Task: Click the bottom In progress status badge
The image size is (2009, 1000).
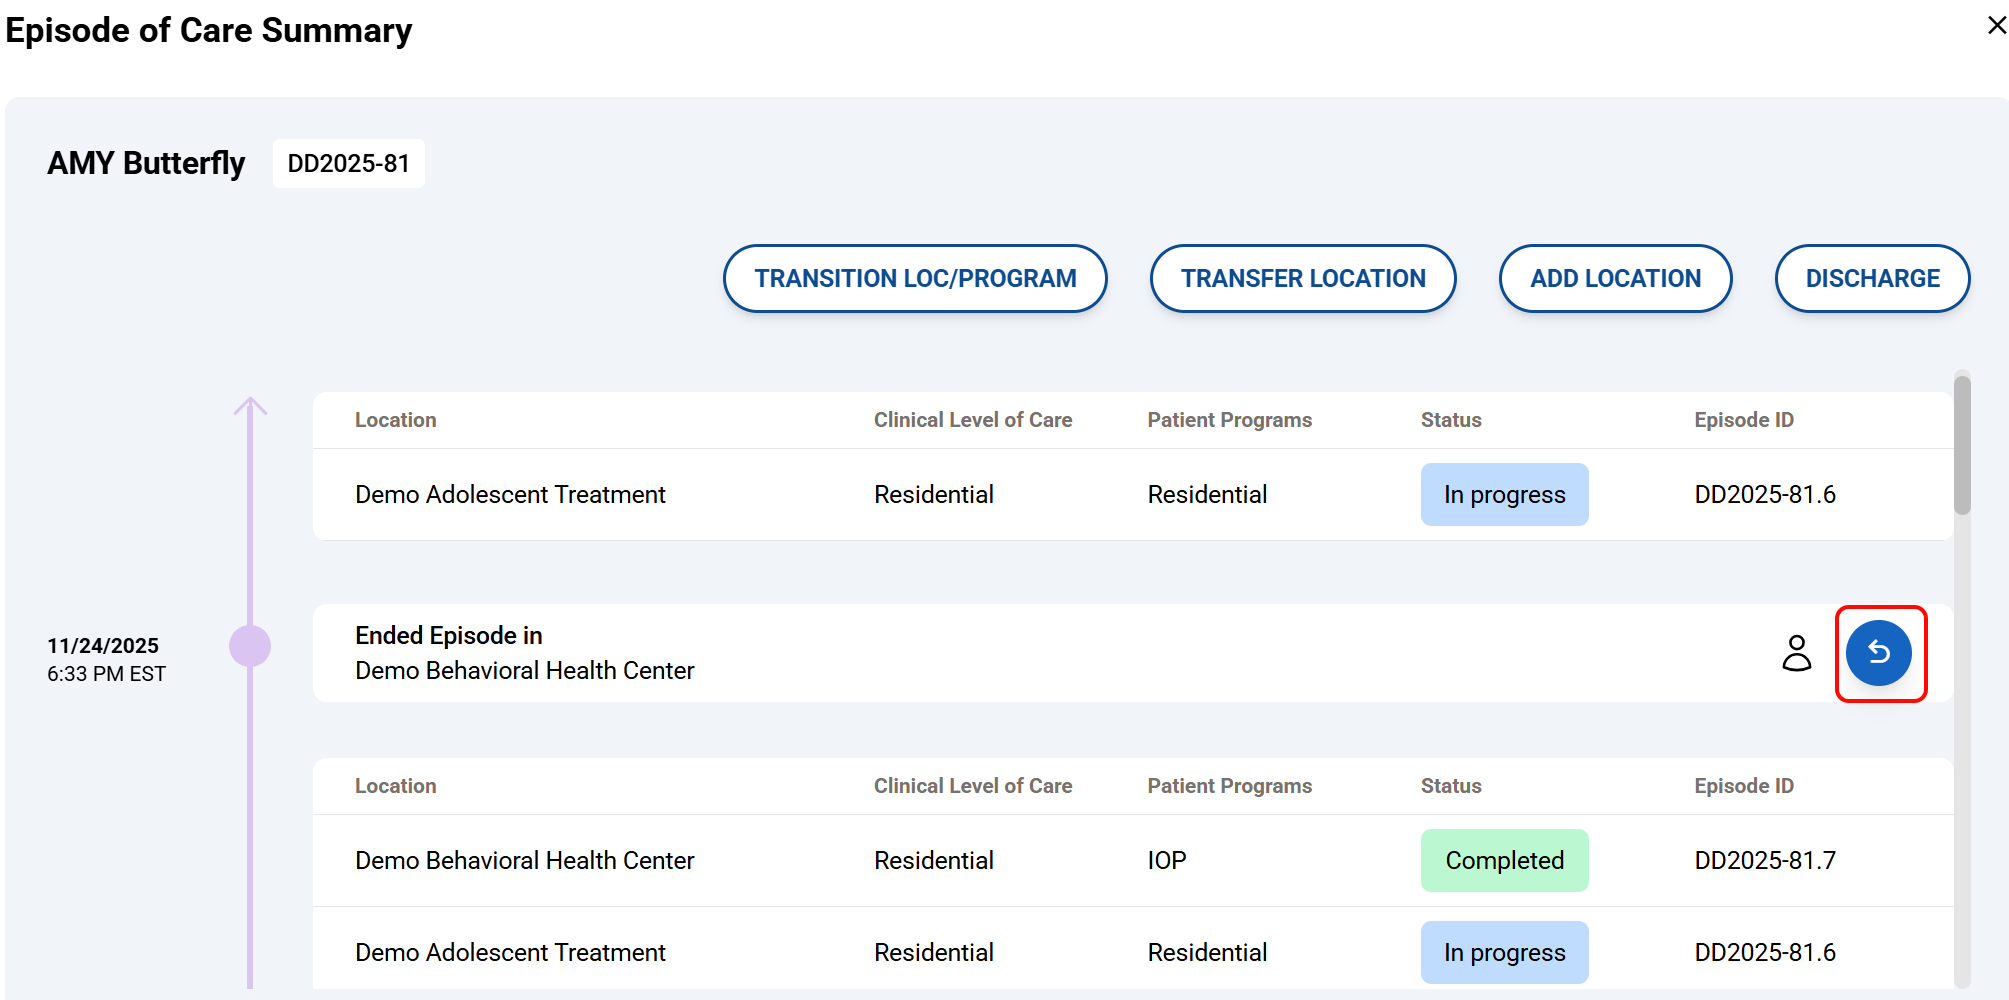Action: (1503, 952)
